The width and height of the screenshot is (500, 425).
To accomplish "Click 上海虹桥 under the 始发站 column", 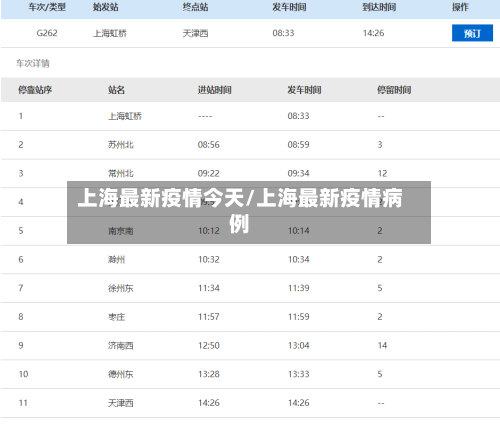I will point(110,33).
